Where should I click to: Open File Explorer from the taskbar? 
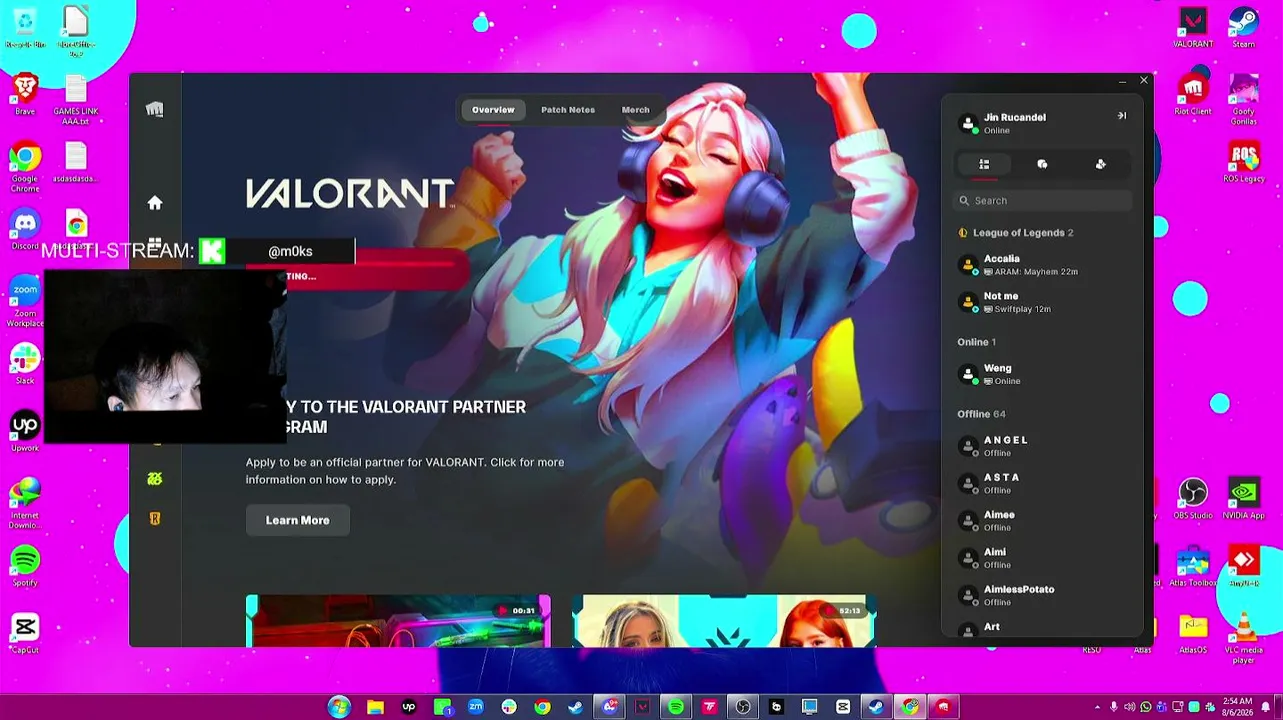pos(375,707)
